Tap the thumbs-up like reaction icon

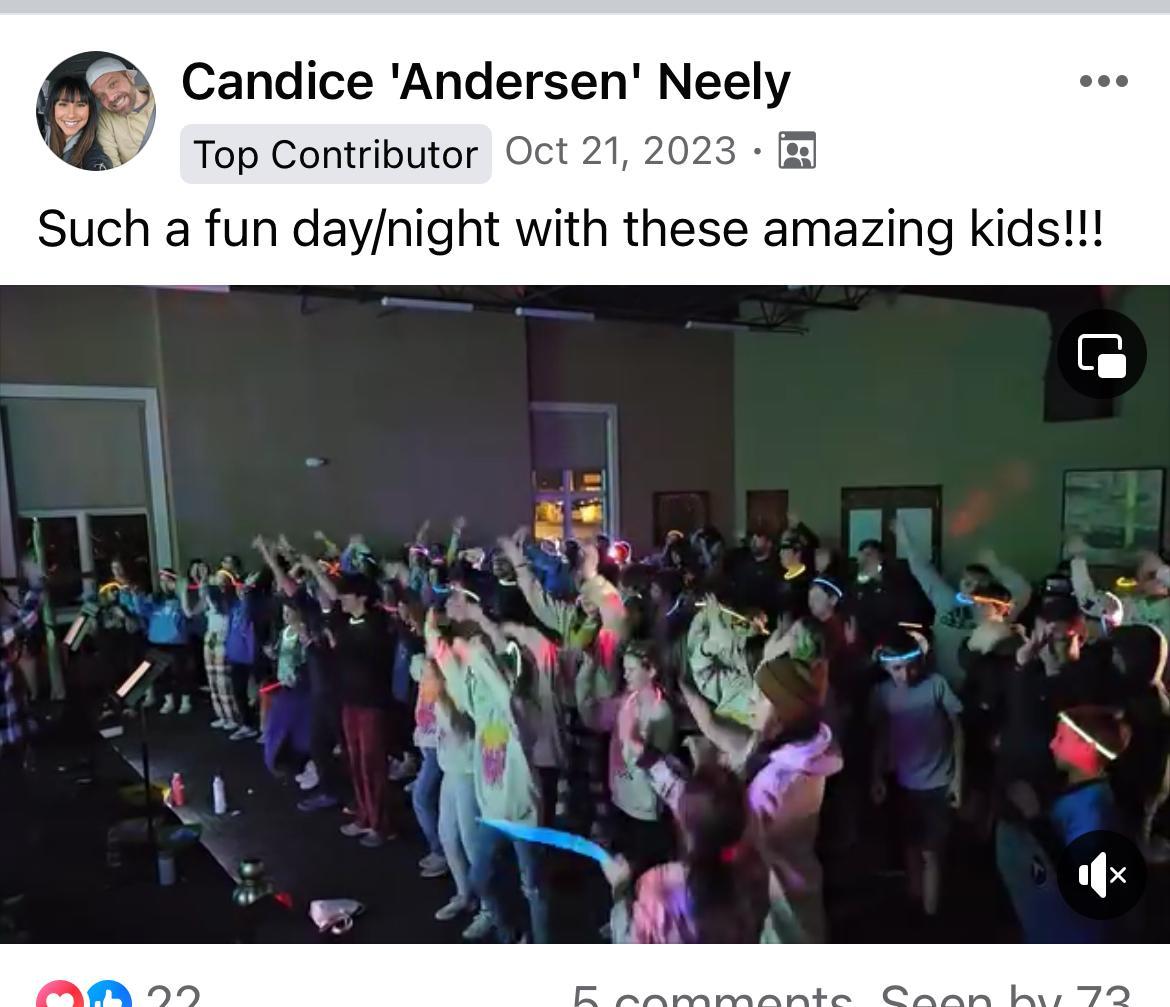click(110, 996)
